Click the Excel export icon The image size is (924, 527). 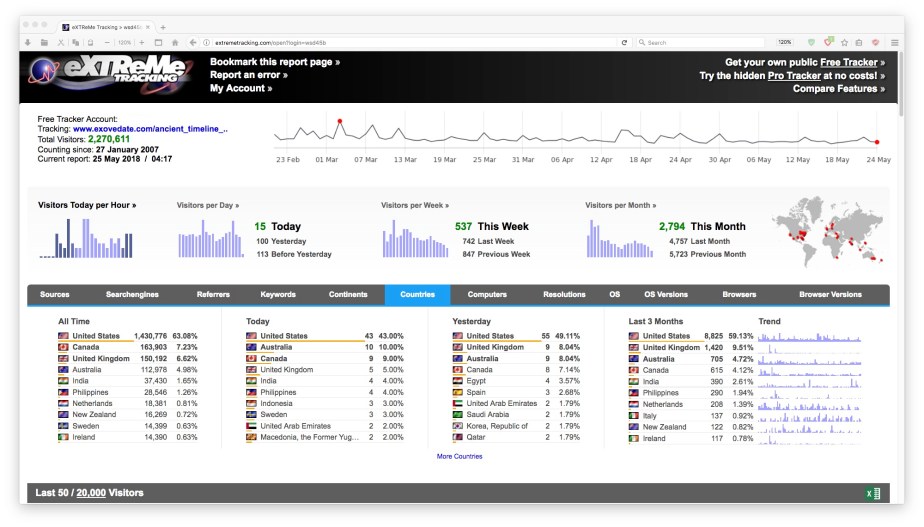872,493
